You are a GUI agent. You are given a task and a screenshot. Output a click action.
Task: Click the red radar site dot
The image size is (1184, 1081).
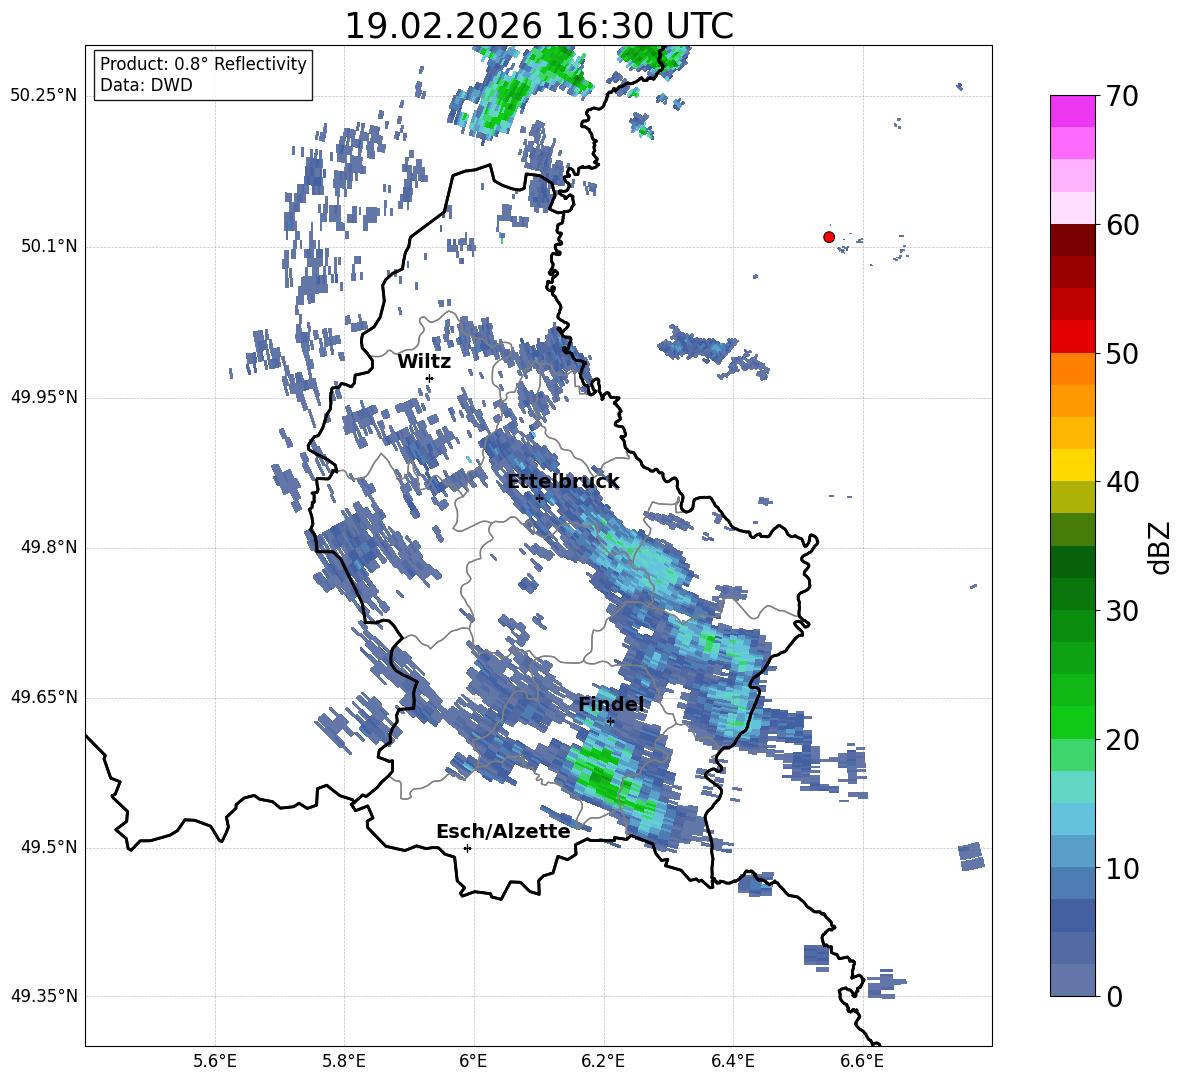pyautogui.click(x=828, y=237)
